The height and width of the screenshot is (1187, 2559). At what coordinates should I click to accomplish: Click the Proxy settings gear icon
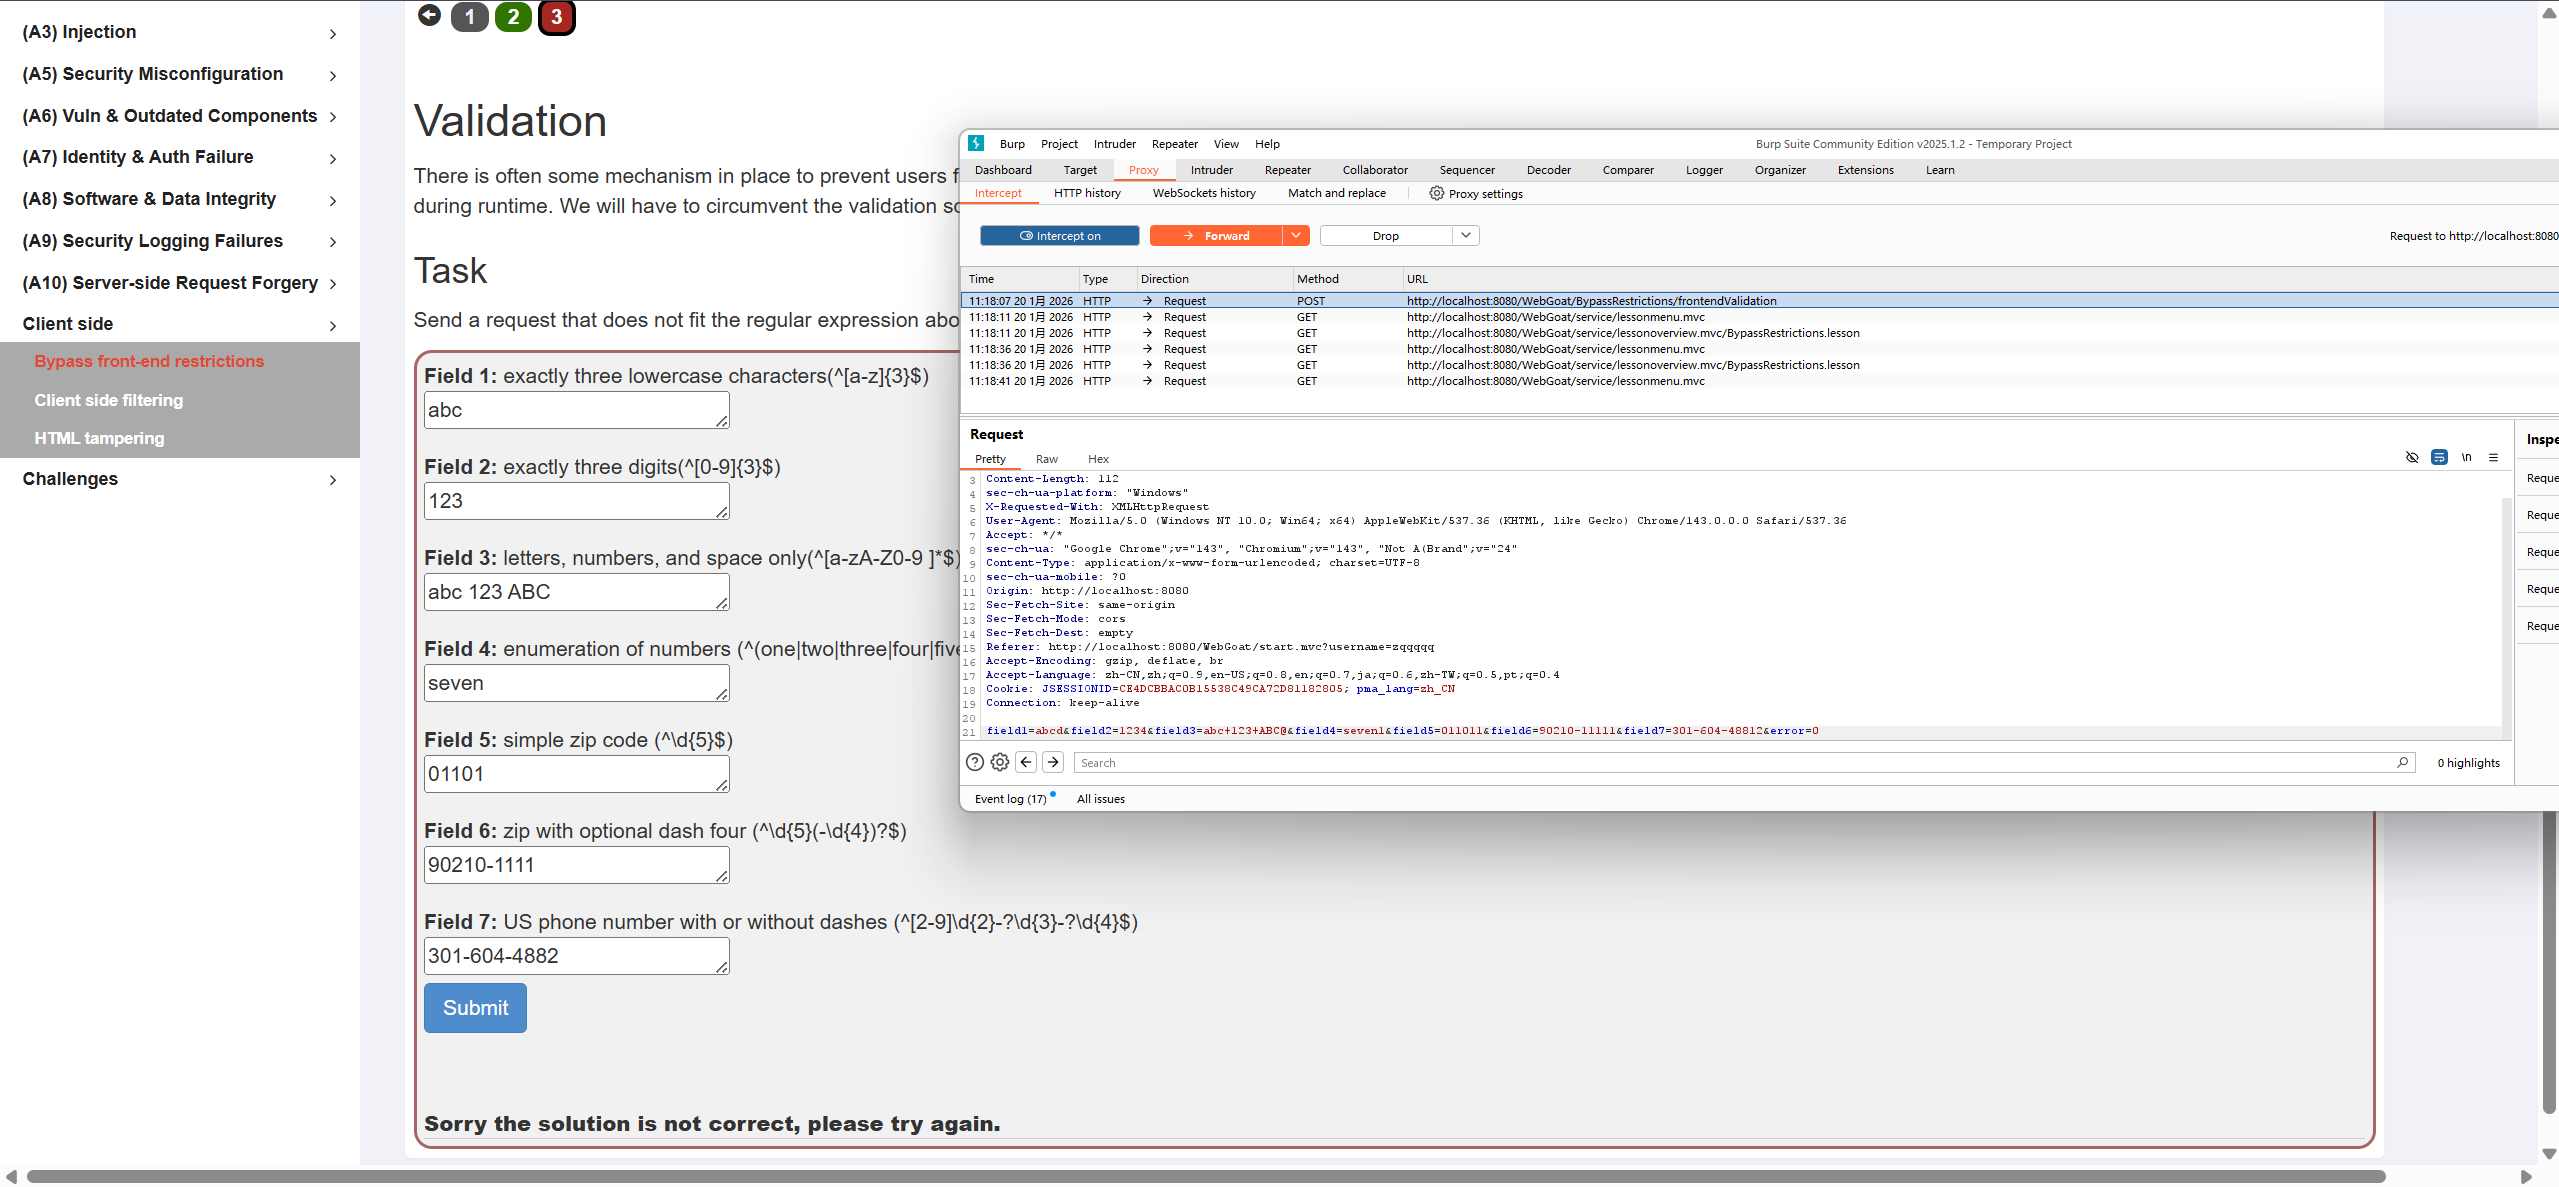1436,193
